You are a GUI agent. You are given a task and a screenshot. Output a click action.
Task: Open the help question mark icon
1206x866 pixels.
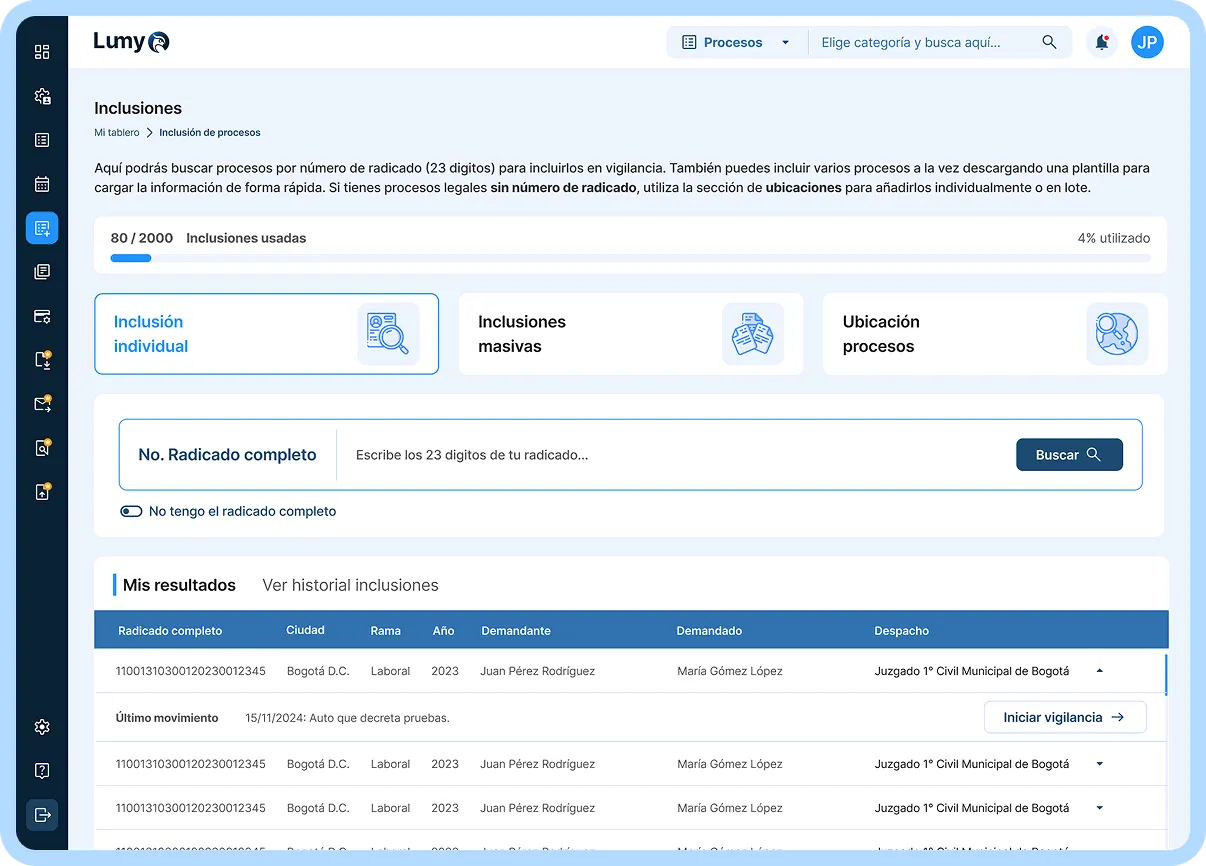click(41, 770)
